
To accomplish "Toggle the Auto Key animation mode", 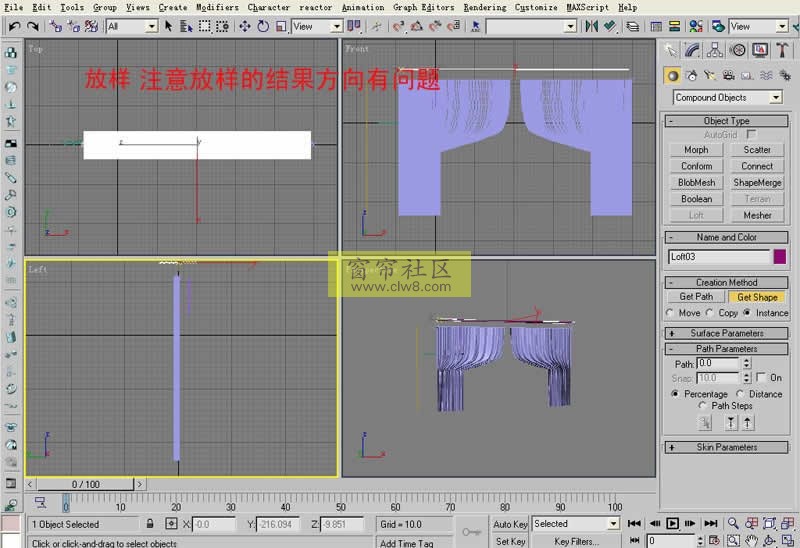I will pos(510,524).
